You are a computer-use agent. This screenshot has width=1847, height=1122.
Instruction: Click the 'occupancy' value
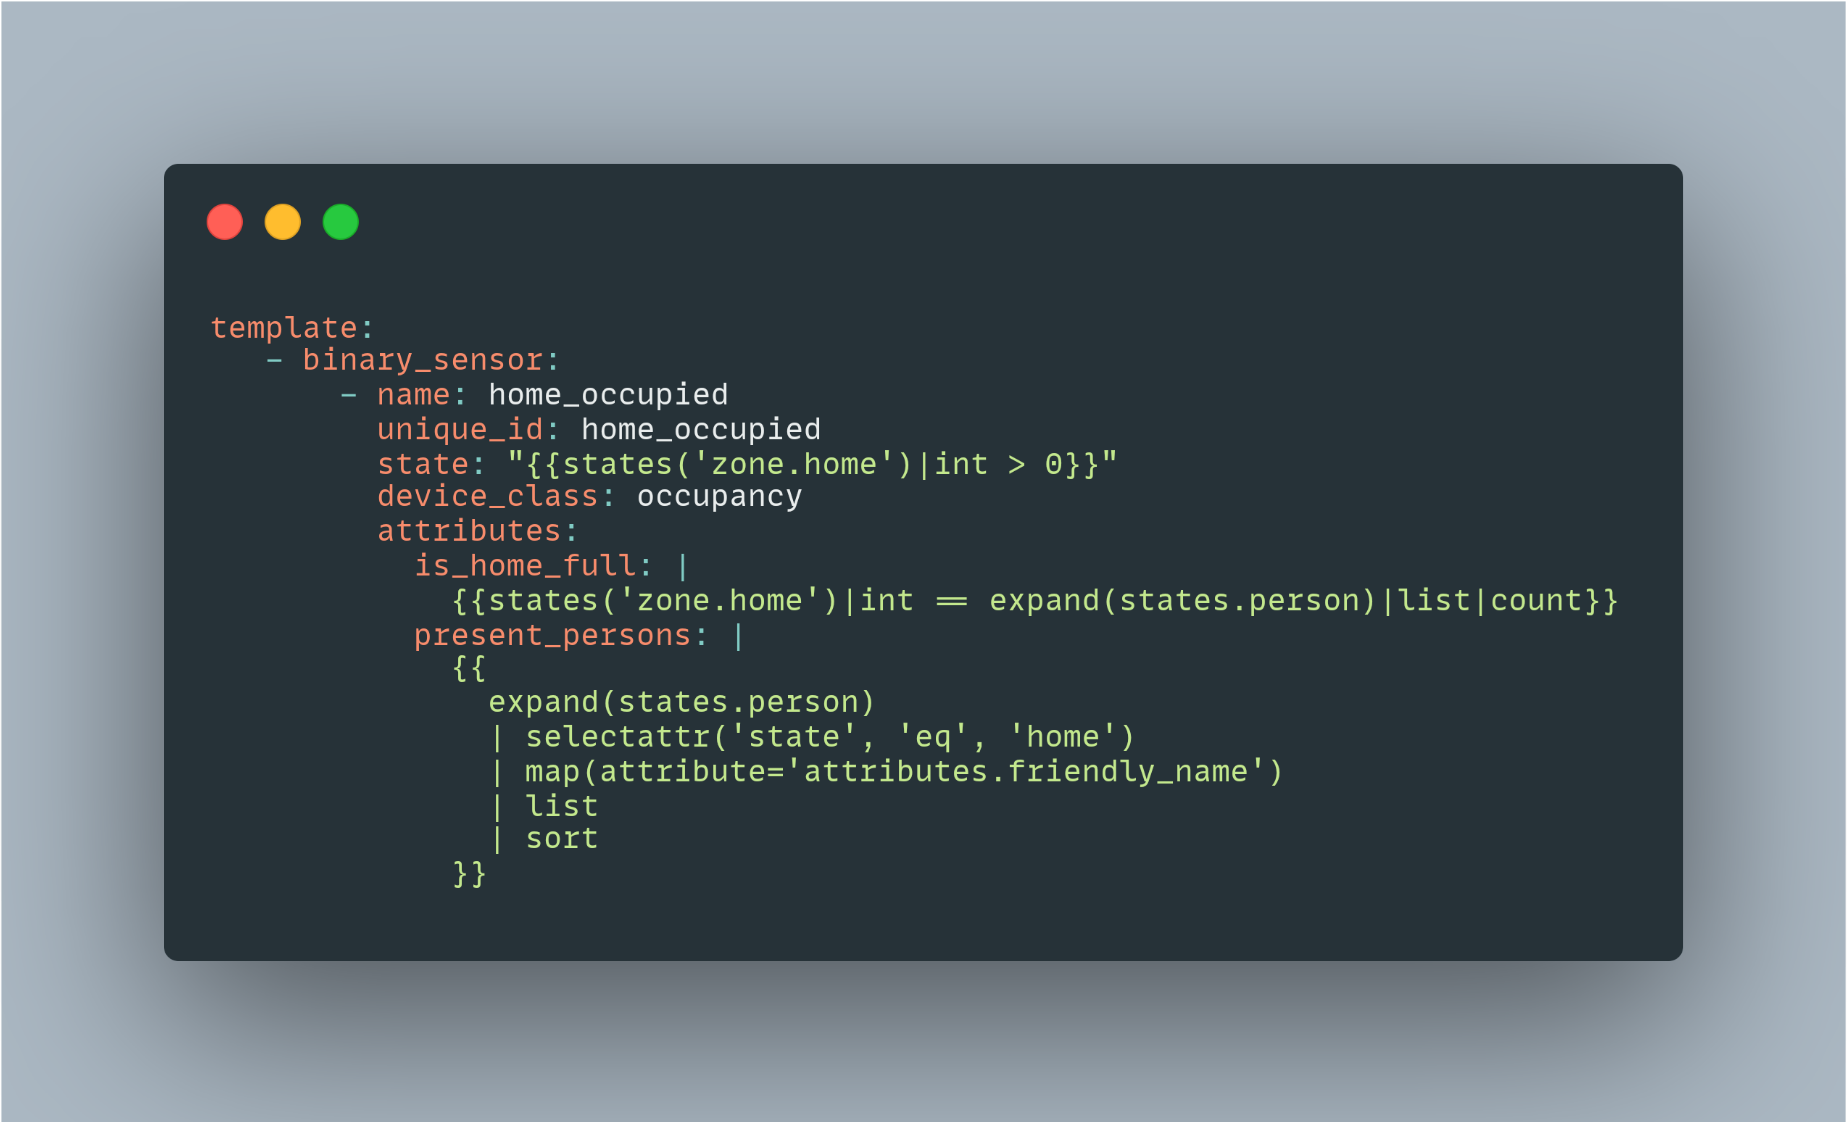[x=720, y=497]
